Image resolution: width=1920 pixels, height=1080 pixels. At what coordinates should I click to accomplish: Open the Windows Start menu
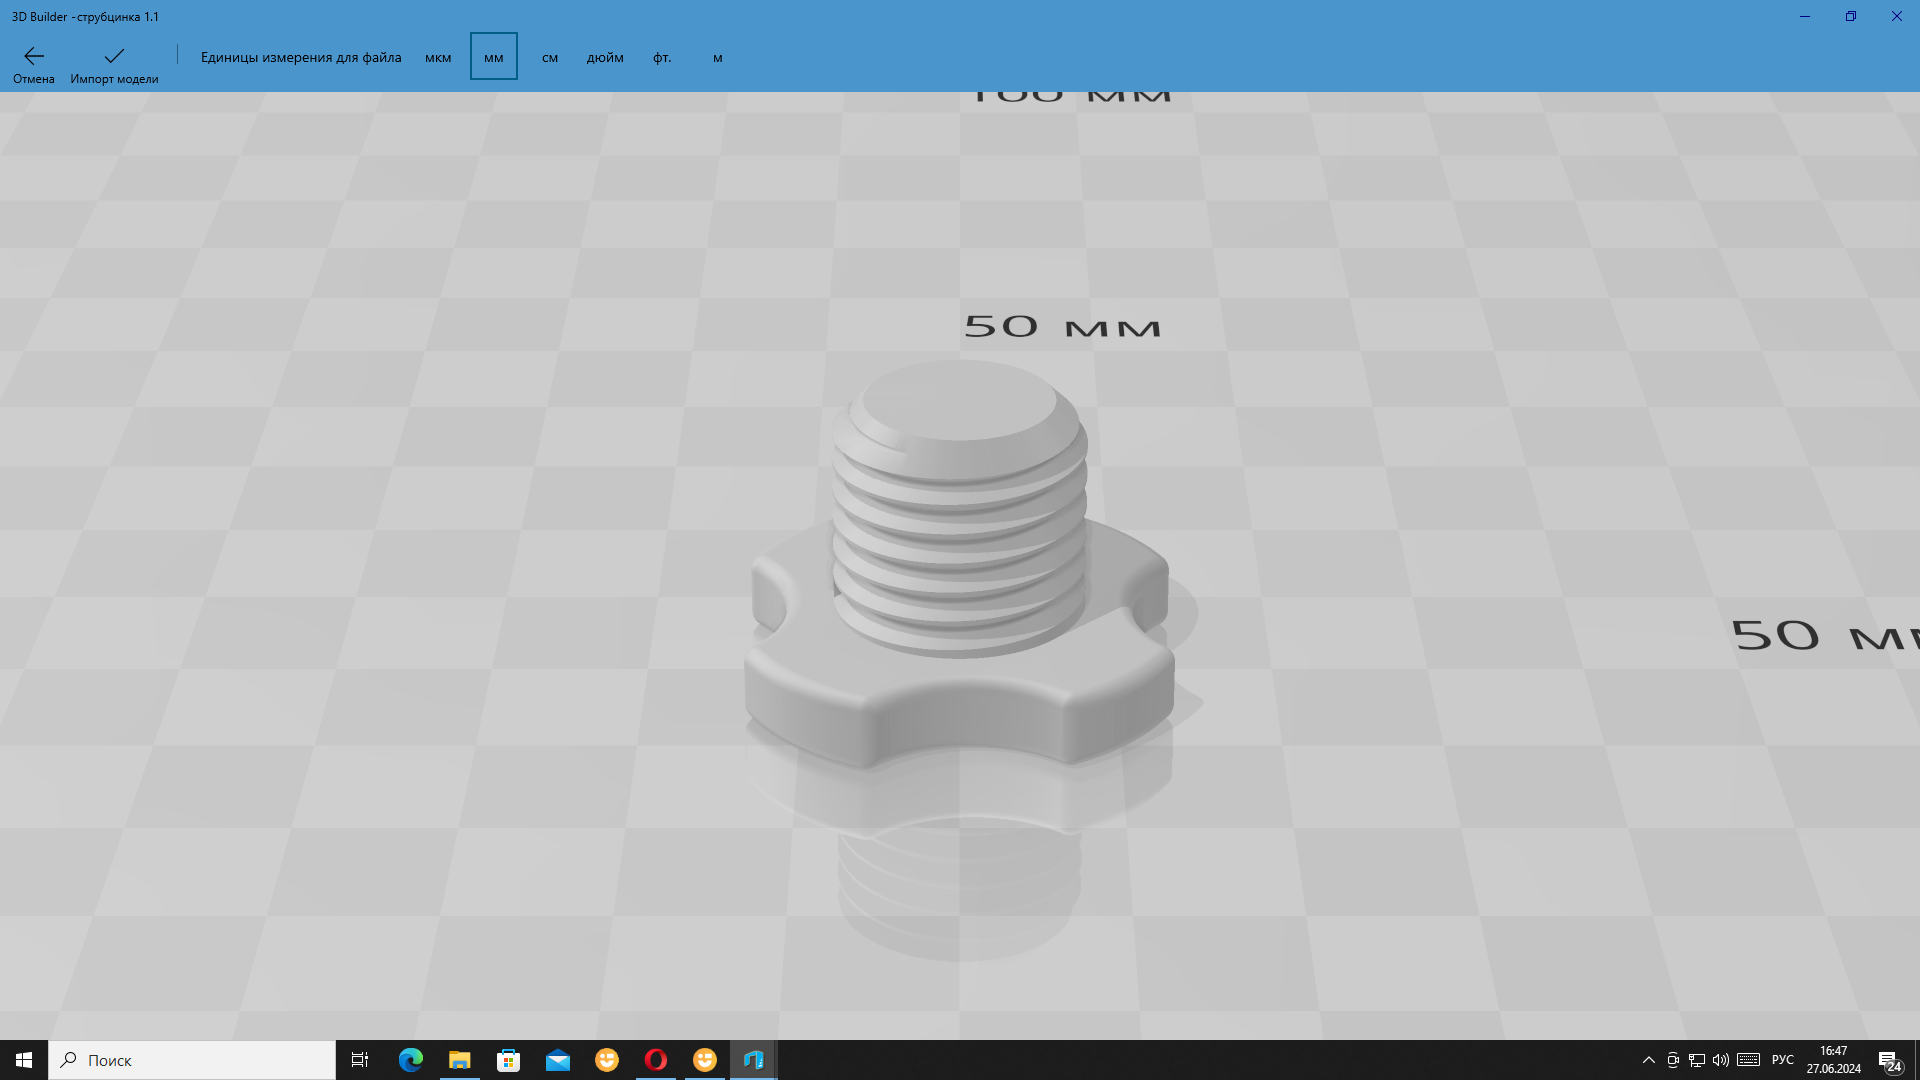pyautogui.click(x=24, y=1060)
